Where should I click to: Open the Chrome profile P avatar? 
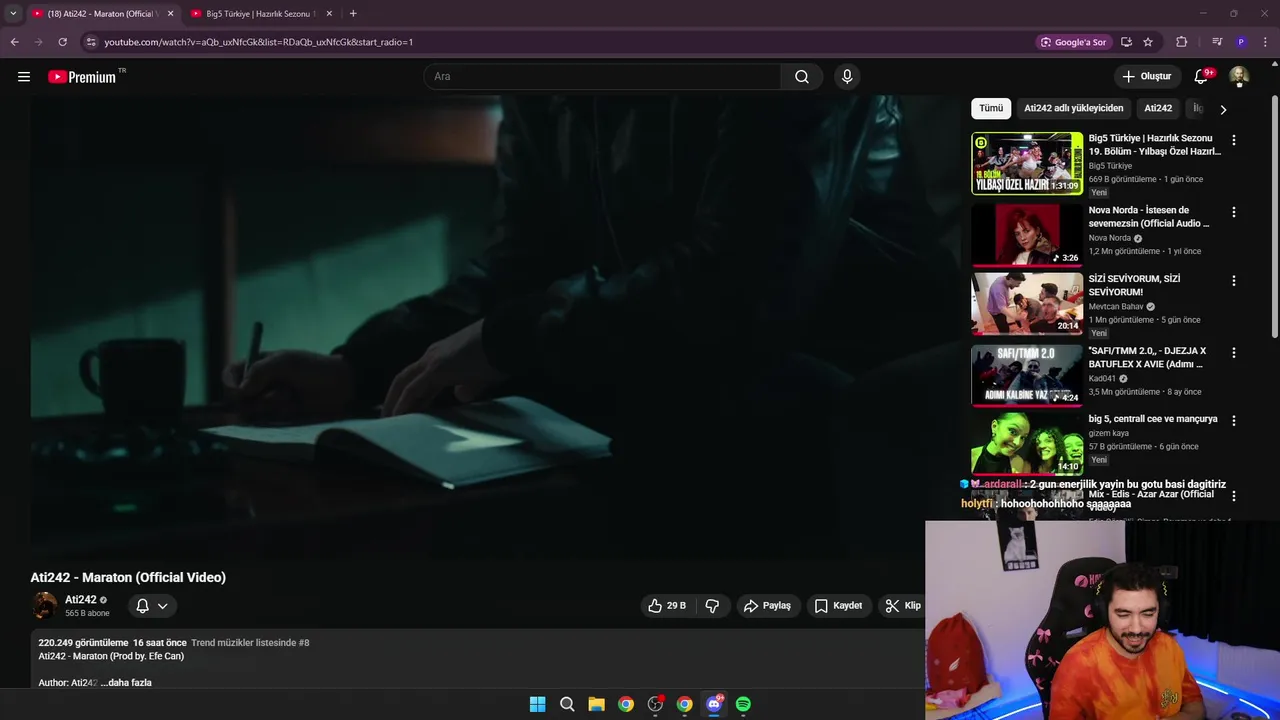(x=1241, y=42)
